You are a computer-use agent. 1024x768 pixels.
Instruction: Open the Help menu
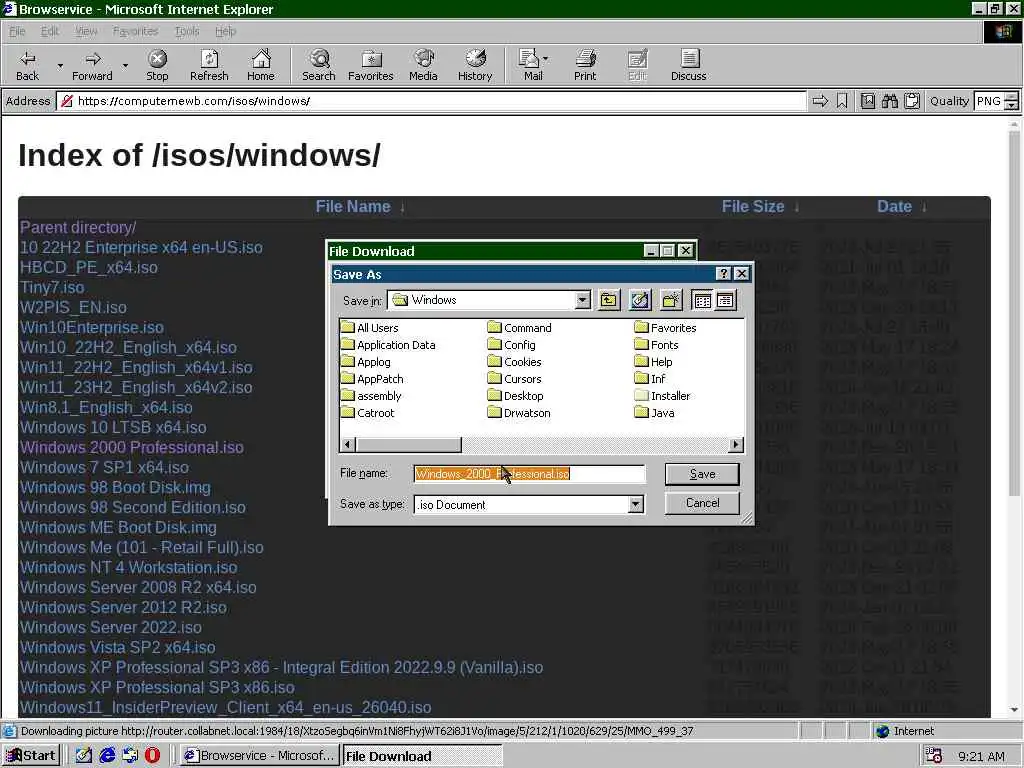click(x=225, y=31)
